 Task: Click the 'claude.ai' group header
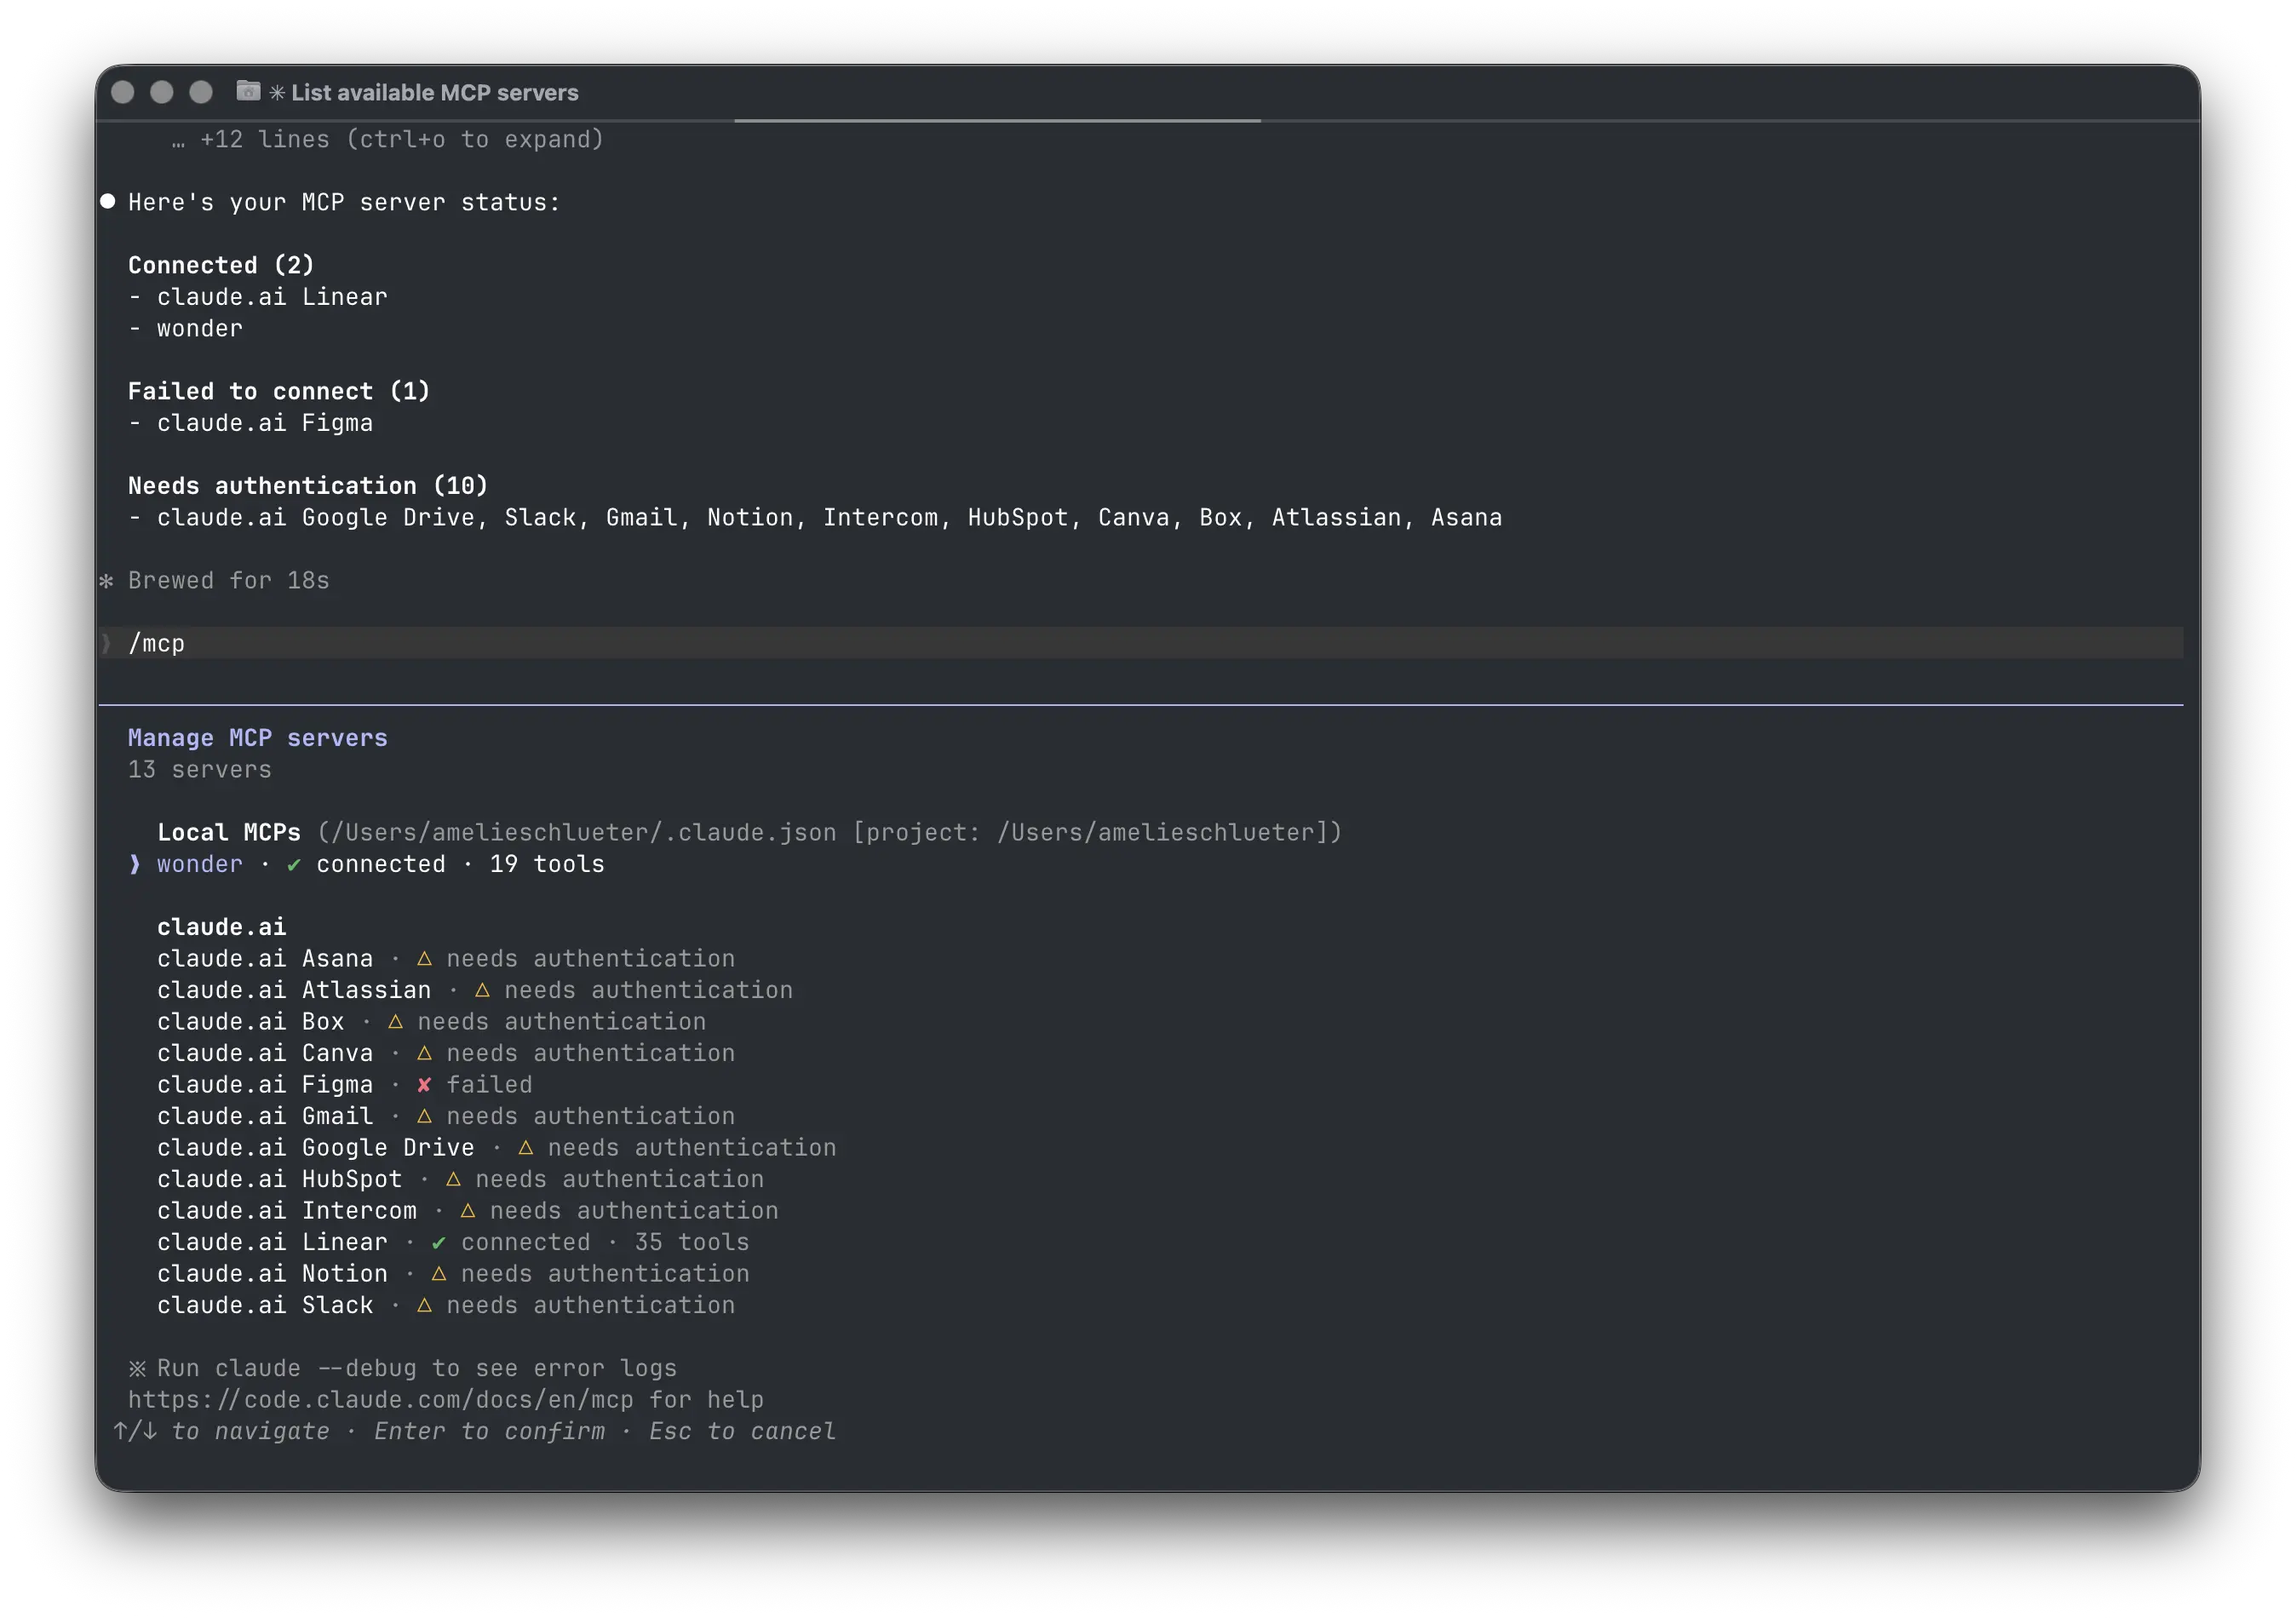pos(222,927)
